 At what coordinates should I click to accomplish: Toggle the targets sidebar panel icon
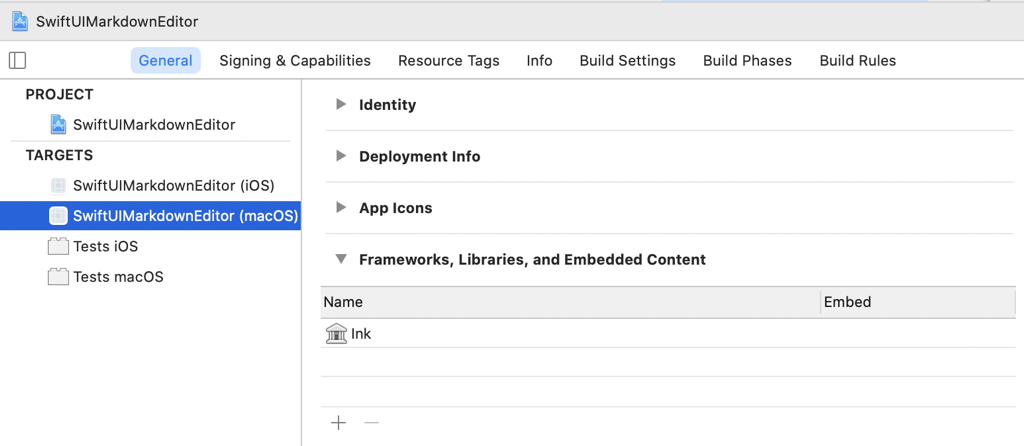point(17,60)
